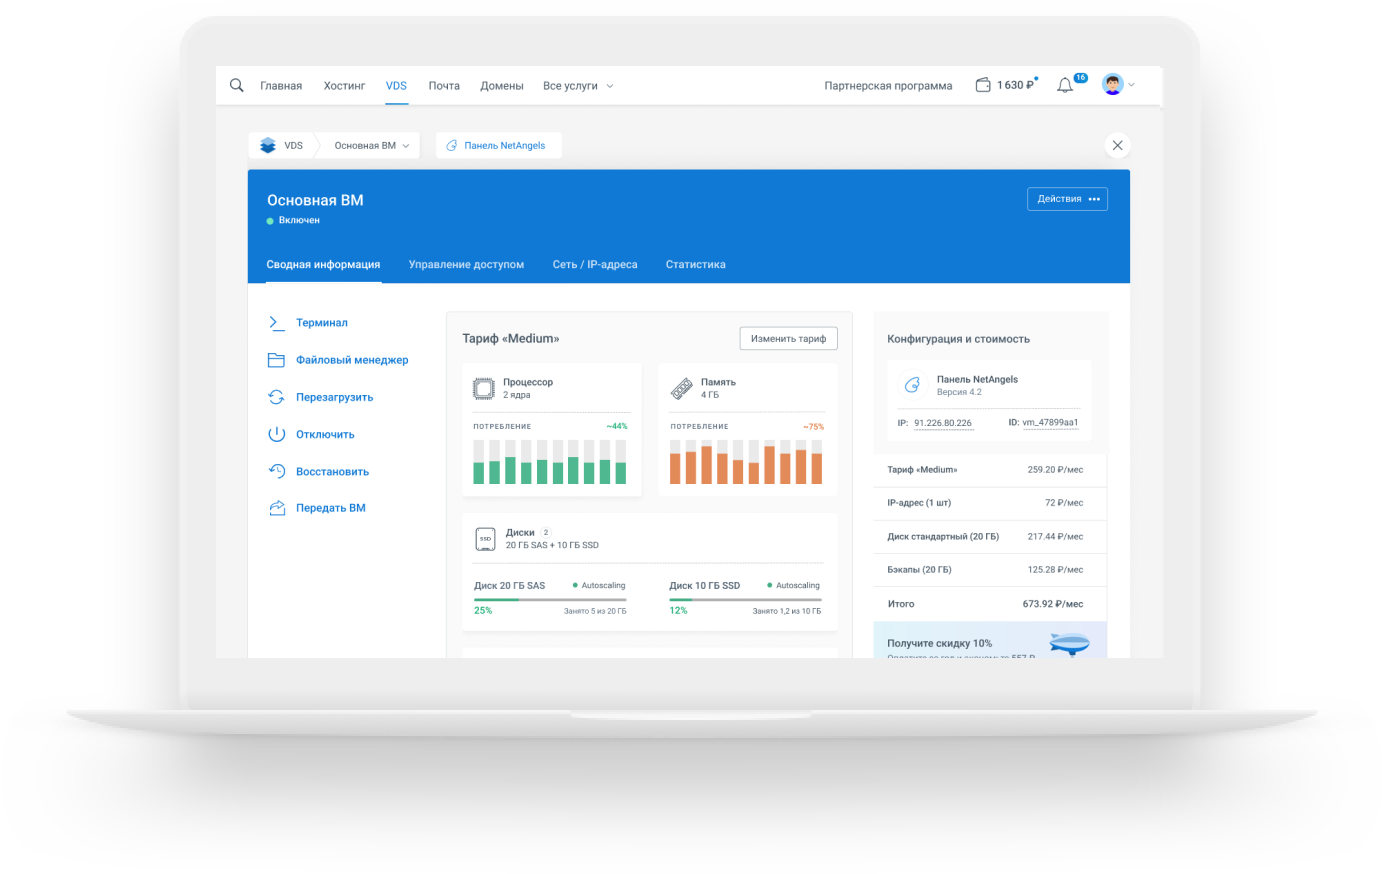
Task: Click the NetAngels logo in configuration card
Action: click(911, 385)
